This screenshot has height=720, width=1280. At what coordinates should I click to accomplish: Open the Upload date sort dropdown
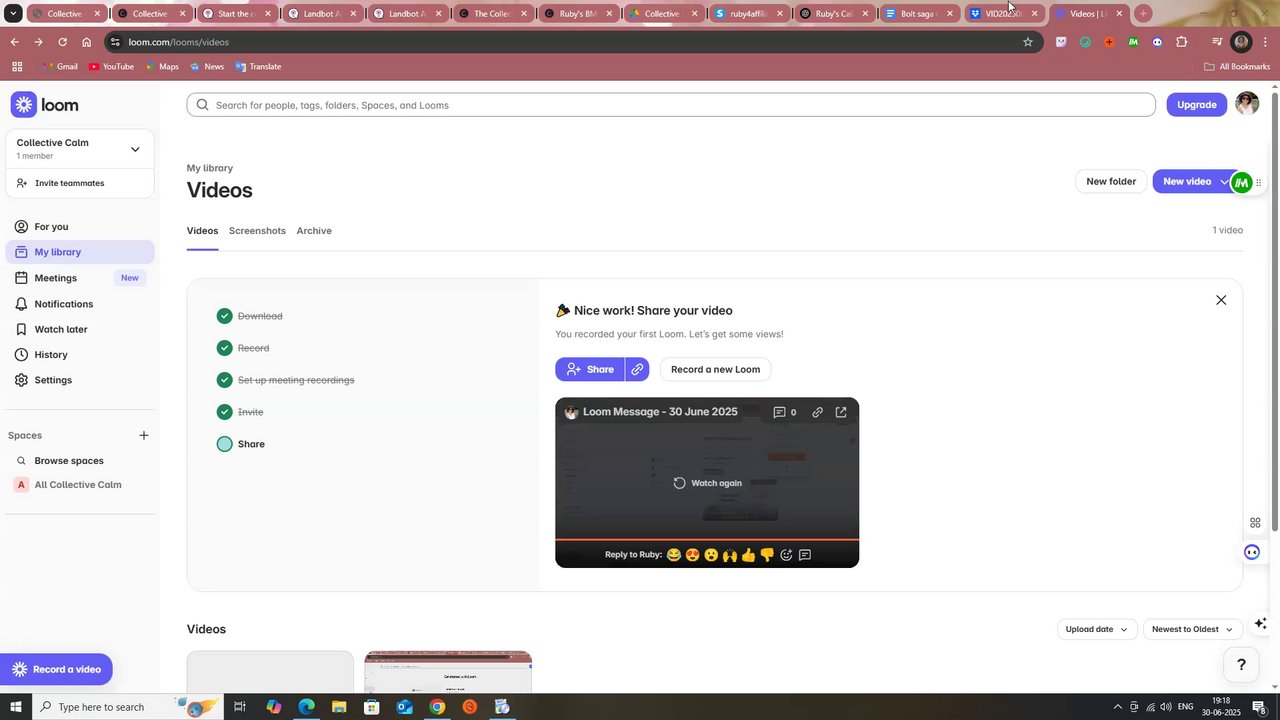pyautogui.click(x=1096, y=629)
